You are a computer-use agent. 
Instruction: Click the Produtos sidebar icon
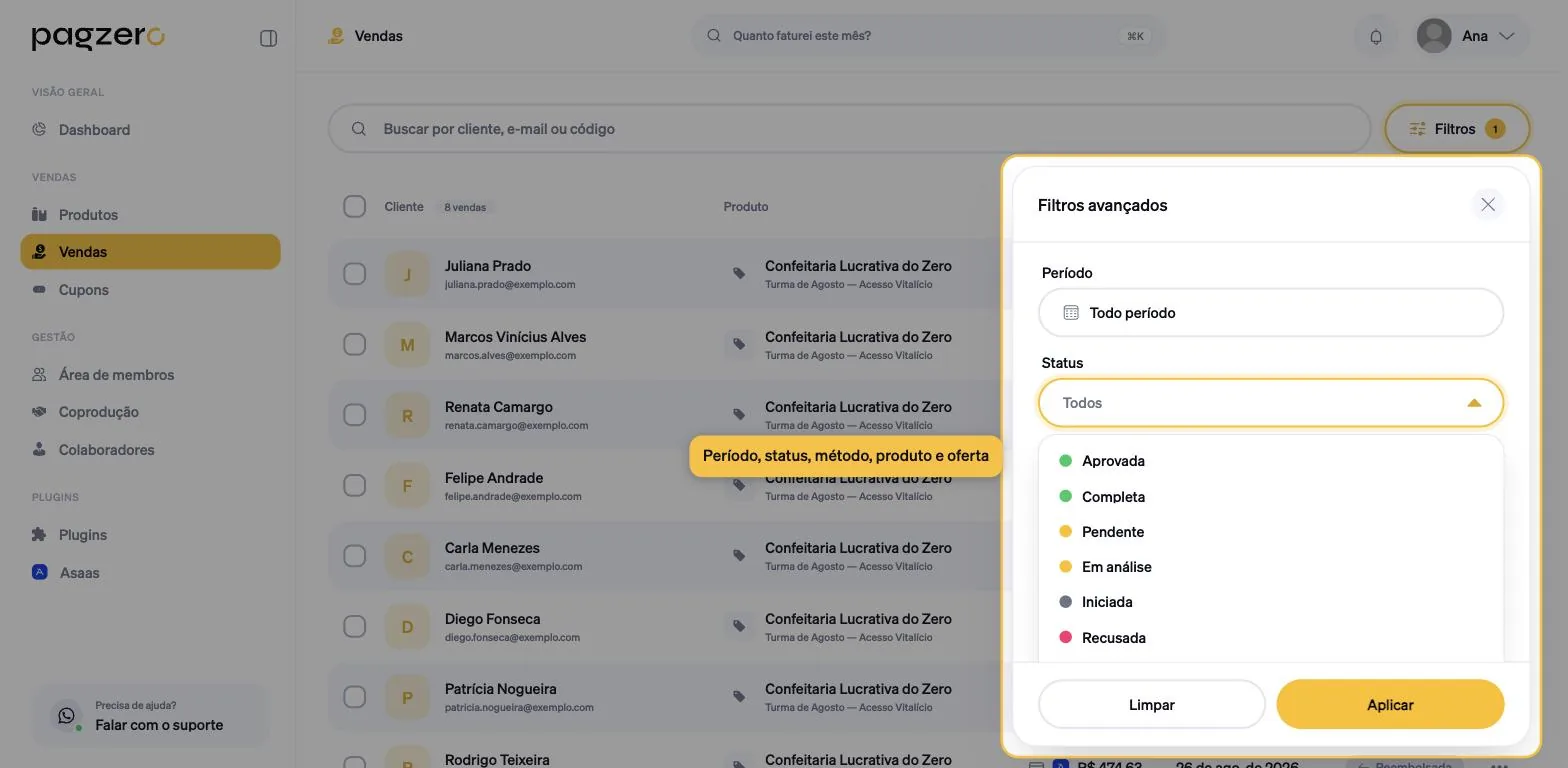pyautogui.click(x=39, y=214)
